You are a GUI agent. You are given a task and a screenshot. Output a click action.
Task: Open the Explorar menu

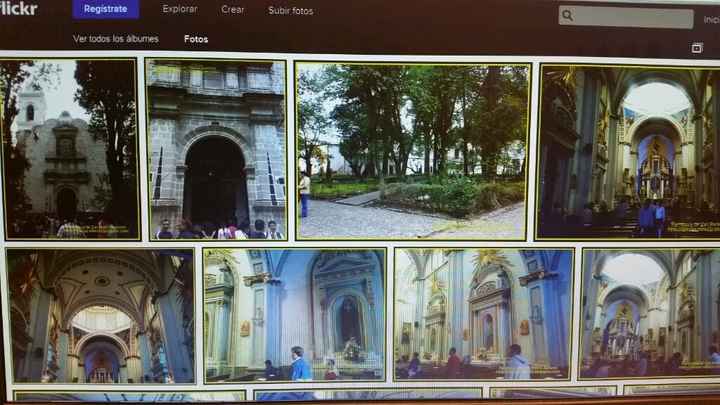pyautogui.click(x=180, y=10)
